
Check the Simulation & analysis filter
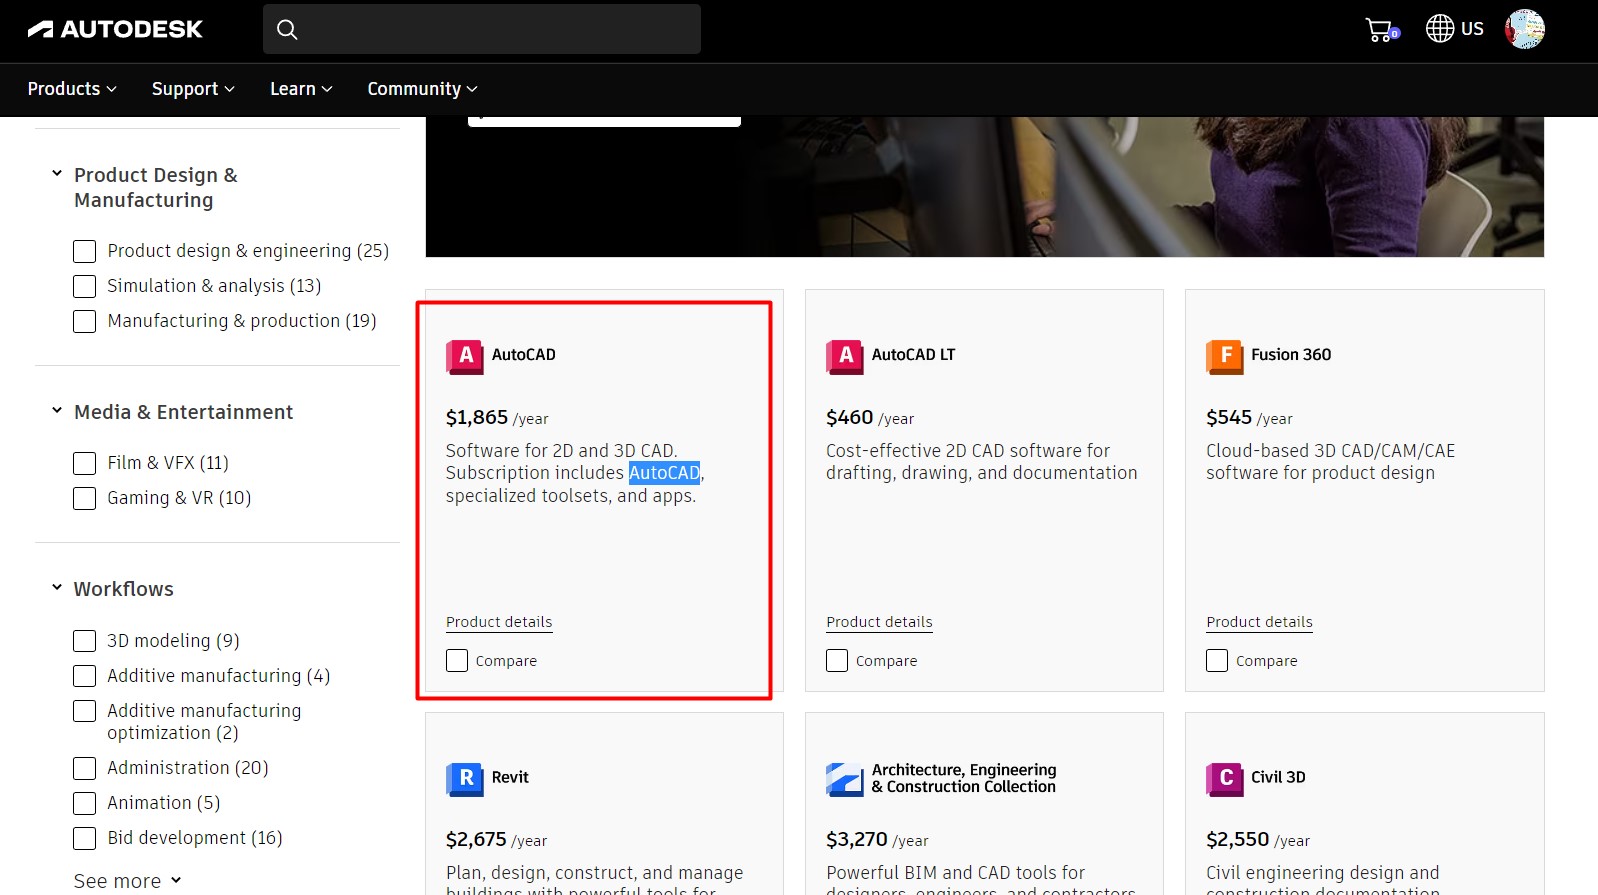[x=85, y=287]
